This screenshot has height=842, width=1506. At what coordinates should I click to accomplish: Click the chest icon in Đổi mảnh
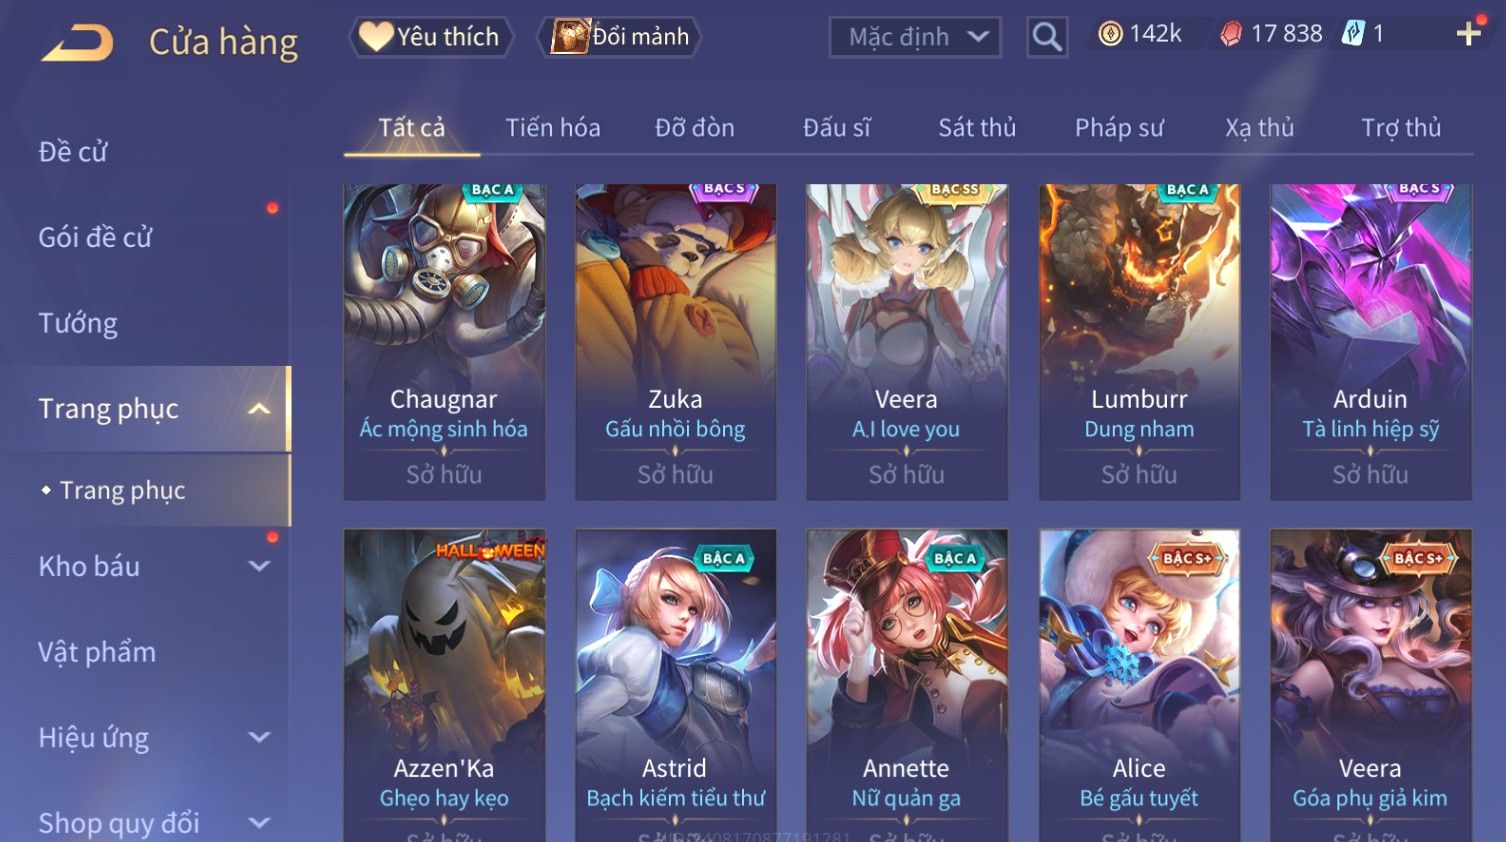[x=570, y=37]
